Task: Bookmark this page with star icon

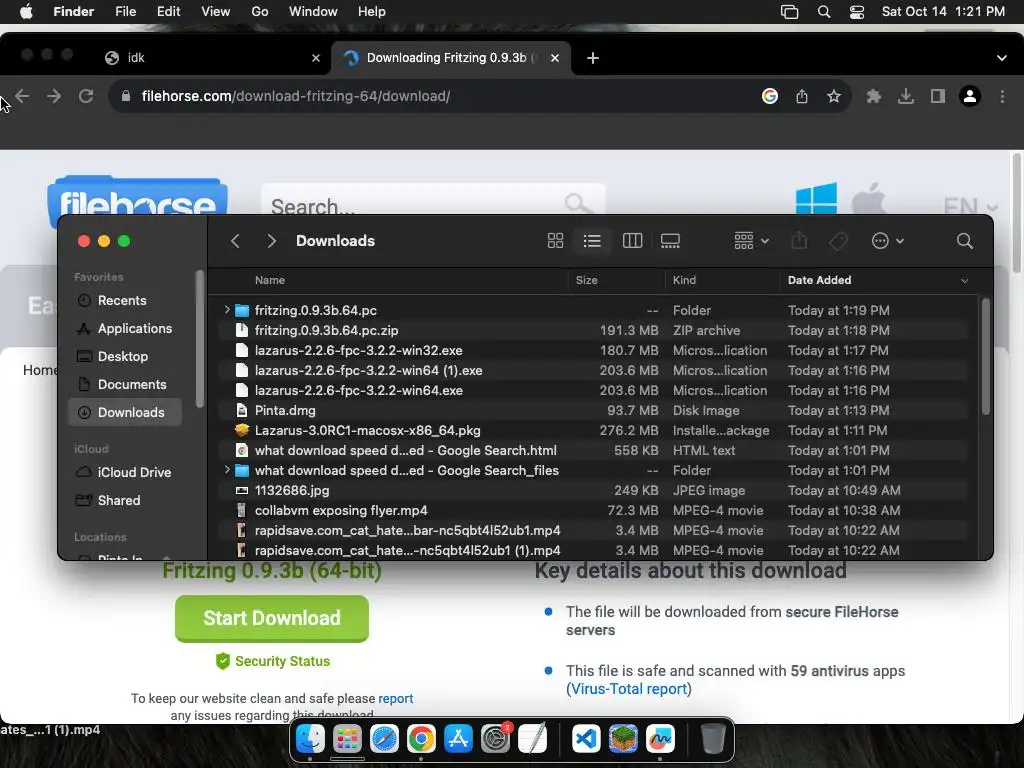Action: click(834, 97)
